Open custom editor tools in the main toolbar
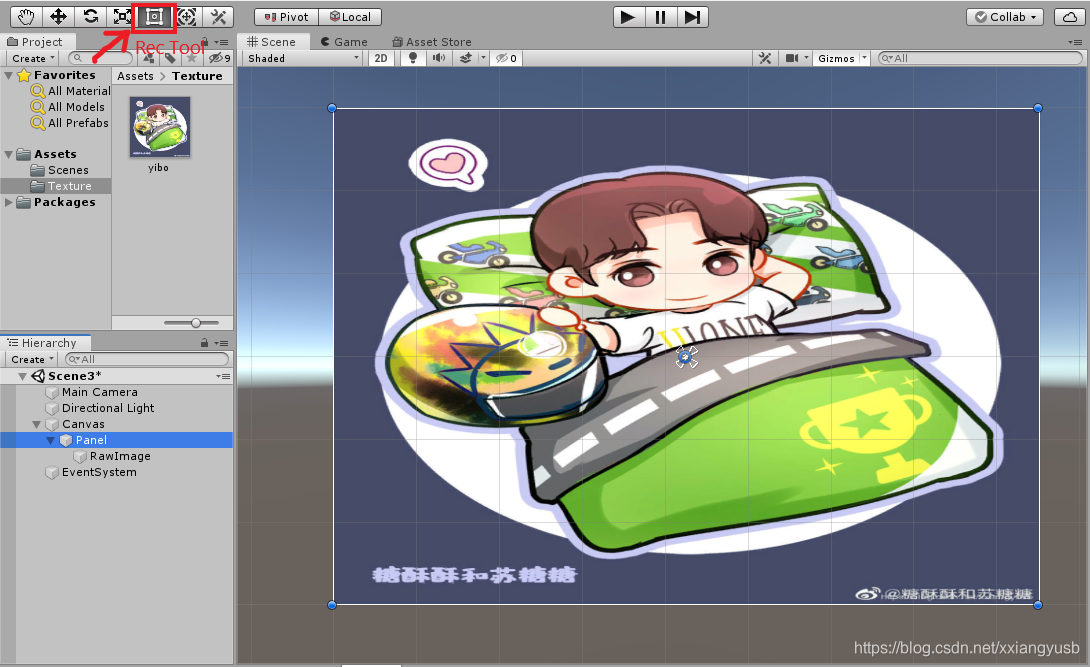The height and width of the screenshot is (667, 1090). [218, 17]
